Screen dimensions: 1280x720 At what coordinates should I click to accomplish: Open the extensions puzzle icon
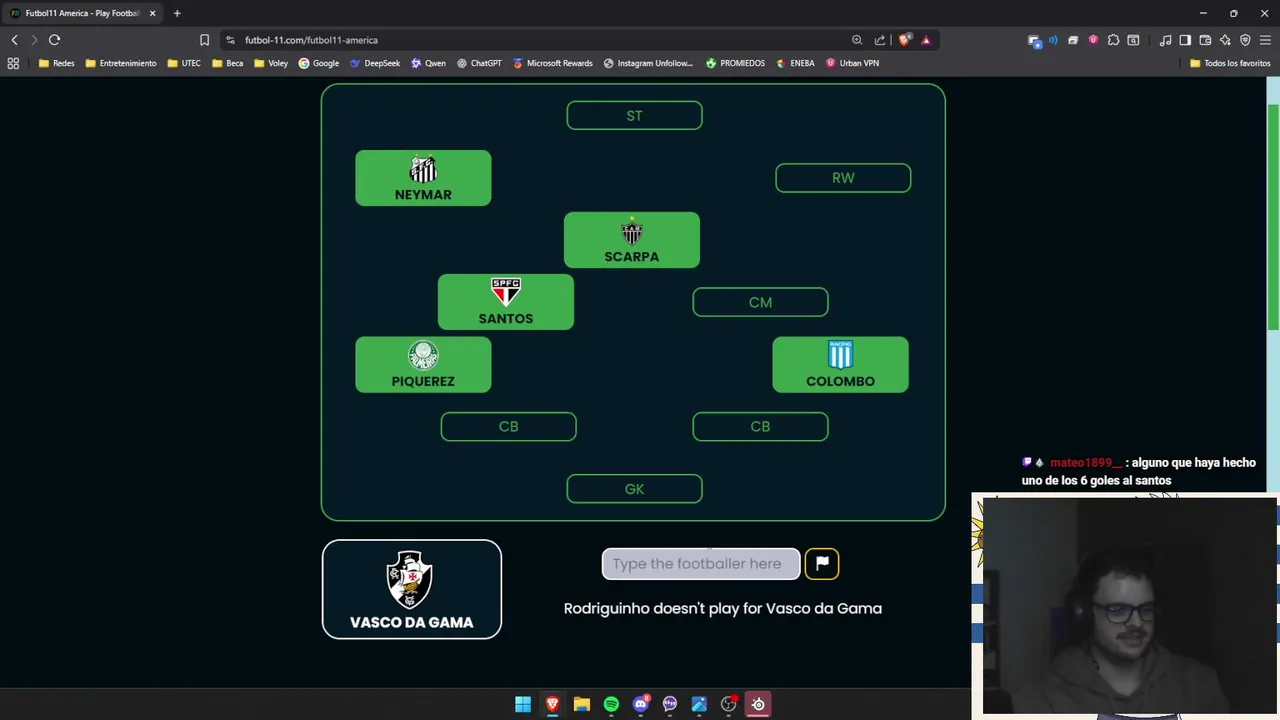click(x=1113, y=40)
